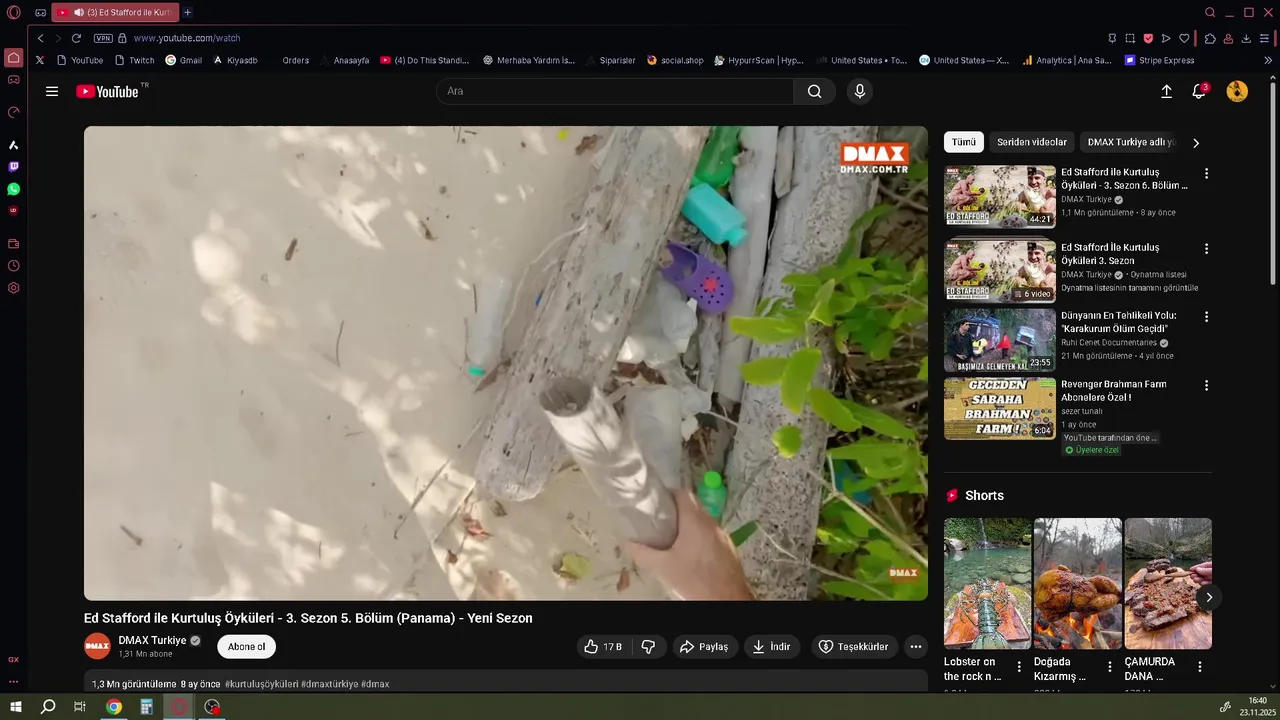Open tab search magnifier in title bar
The image size is (1280, 720).
[1210, 12]
